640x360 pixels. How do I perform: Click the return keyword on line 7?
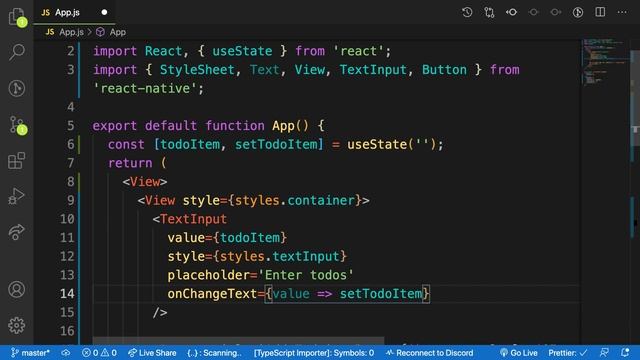(130, 163)
